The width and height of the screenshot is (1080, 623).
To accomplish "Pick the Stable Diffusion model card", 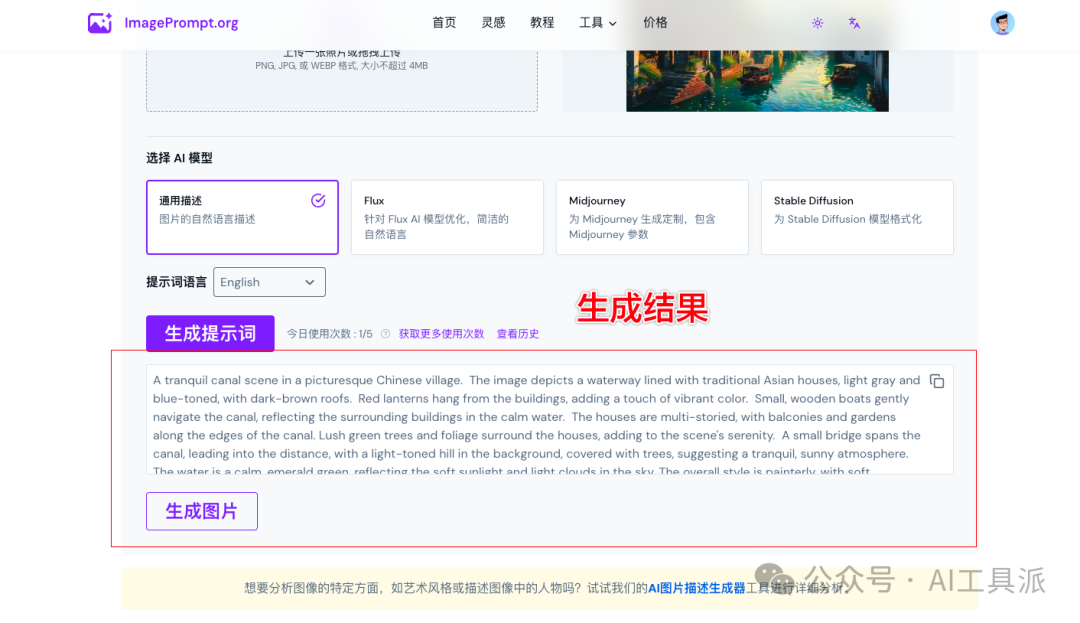I will [857, 217].
